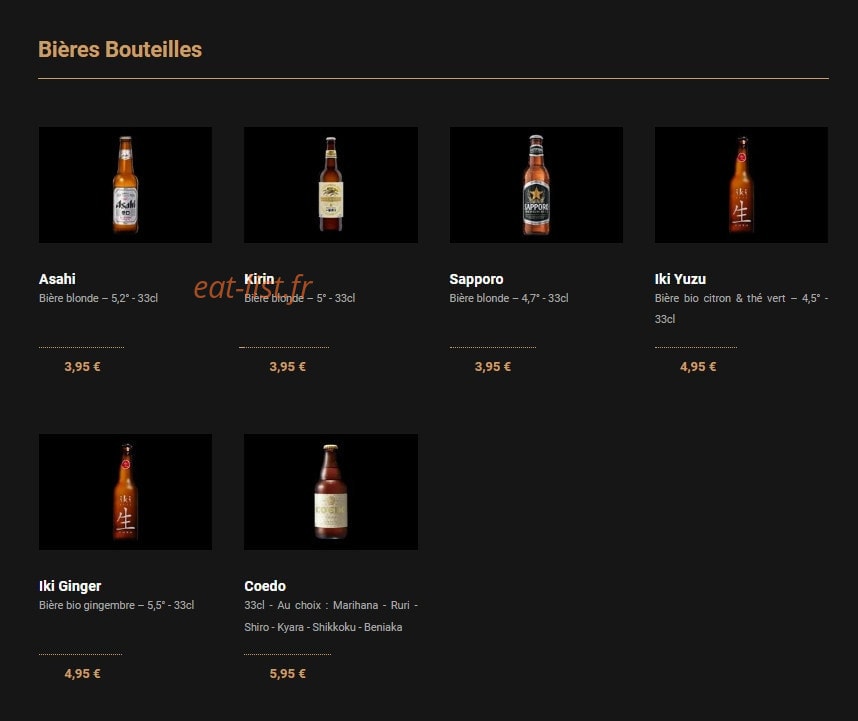Click the 4,95 € price under Iki Yuzu
The width and height of the screenshot is (858, 721).
tap(698, 367)
